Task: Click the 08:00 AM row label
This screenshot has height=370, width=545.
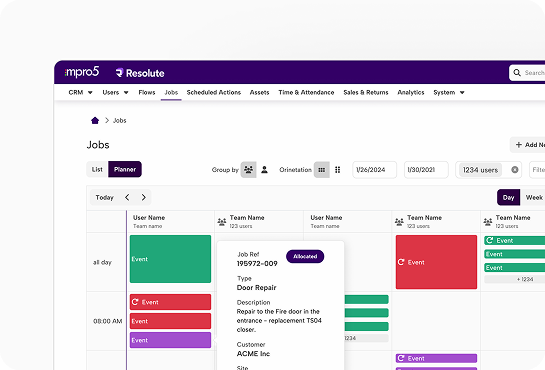Action: point(108,321)
